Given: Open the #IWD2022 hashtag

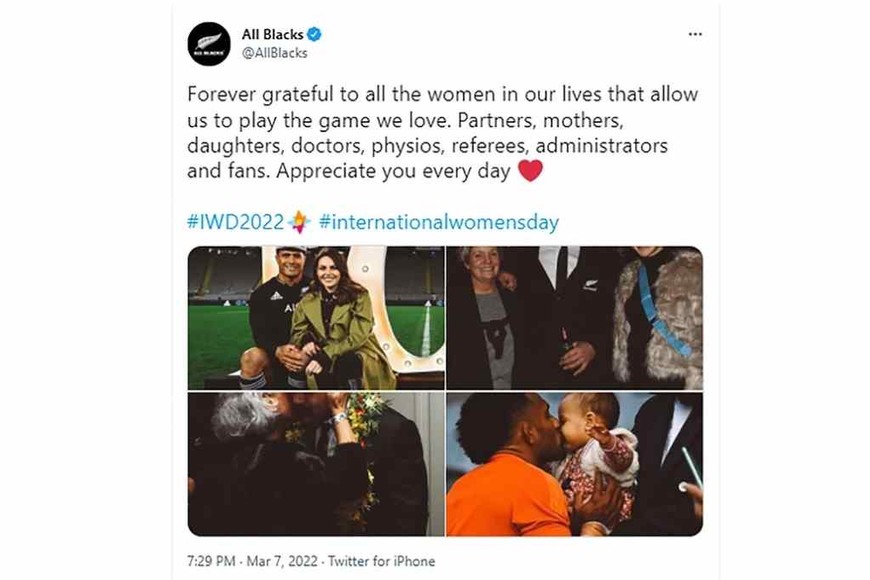Looking at the screenshot, I should 236,222.
